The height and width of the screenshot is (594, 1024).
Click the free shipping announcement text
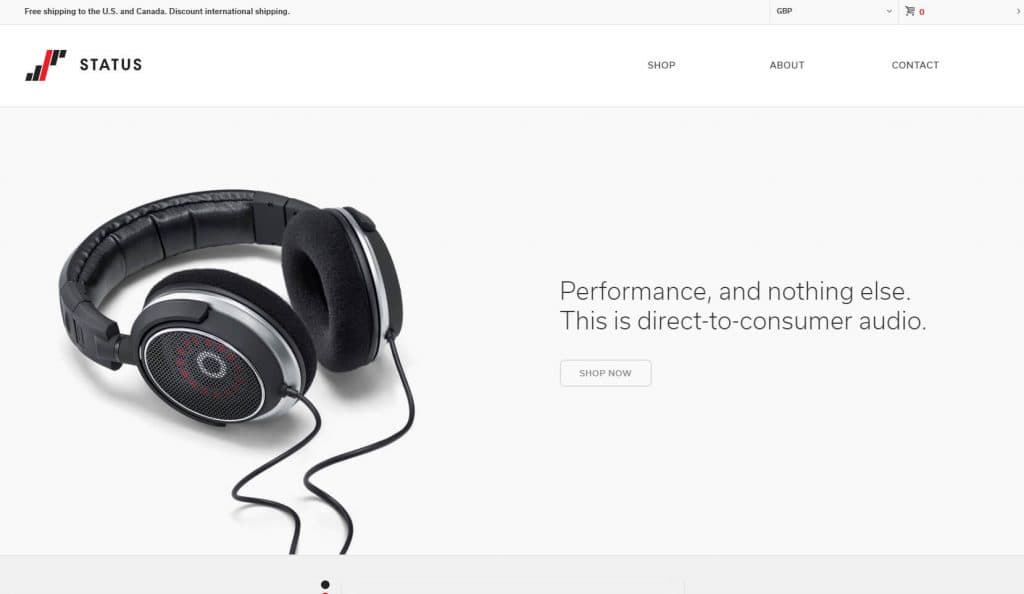click(x=157, y=11)
